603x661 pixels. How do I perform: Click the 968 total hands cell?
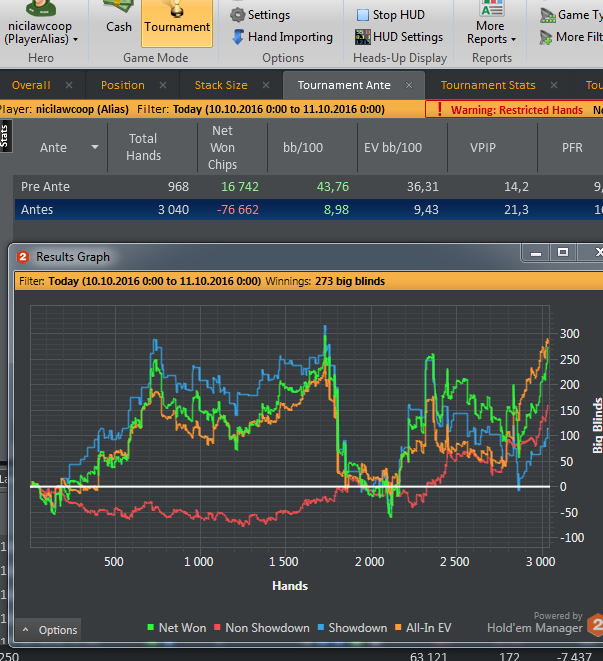[178, 187]
